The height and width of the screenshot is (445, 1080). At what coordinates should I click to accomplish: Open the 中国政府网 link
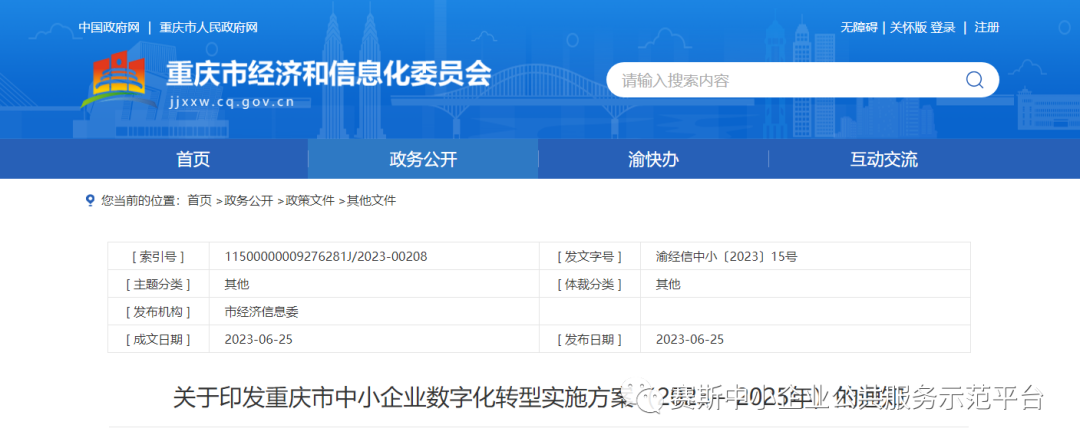pos(109,28)
